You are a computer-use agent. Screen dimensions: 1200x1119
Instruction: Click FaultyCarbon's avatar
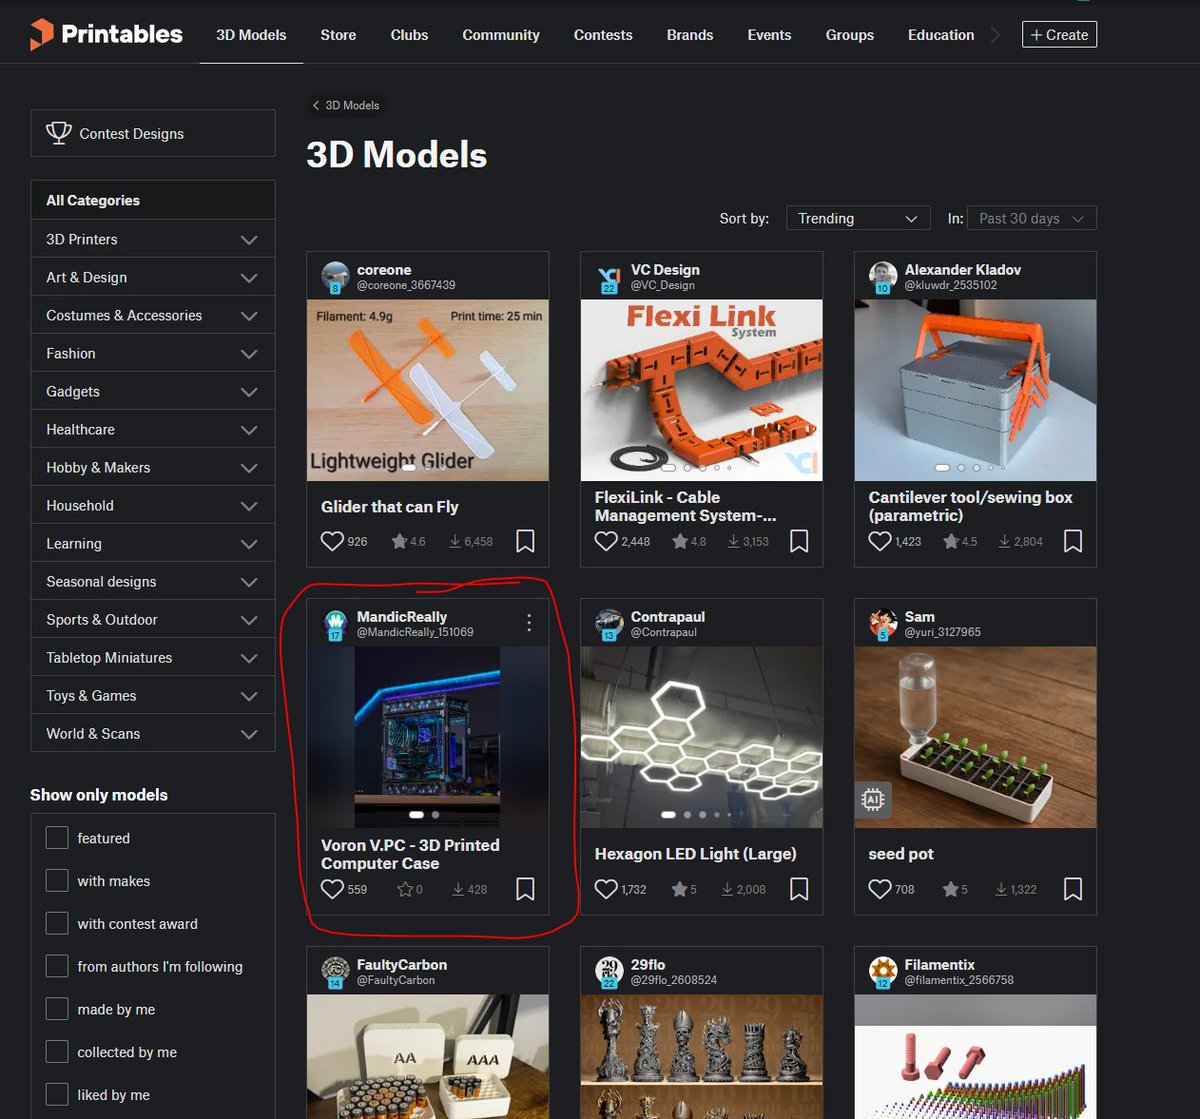(335, 972)
